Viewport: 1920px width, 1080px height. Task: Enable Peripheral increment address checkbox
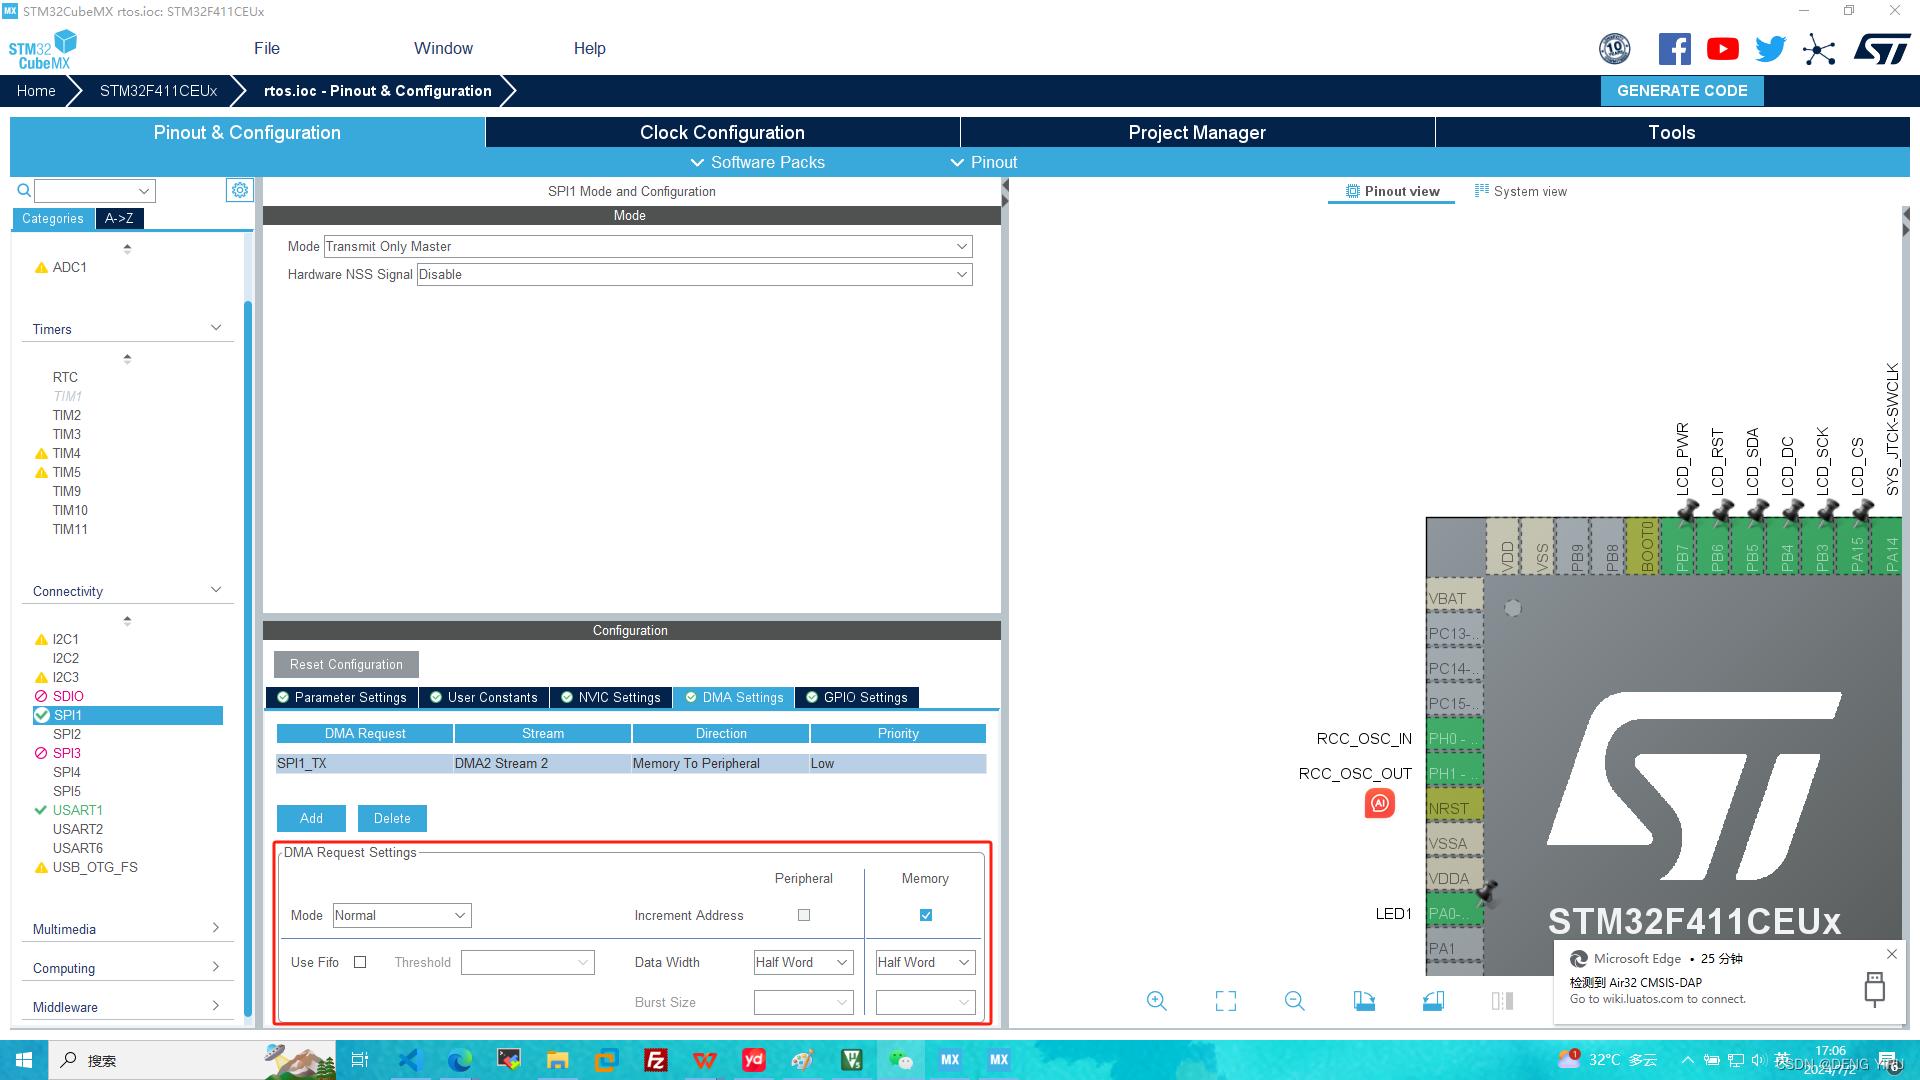pyautogui.click(x=804, y=915)
